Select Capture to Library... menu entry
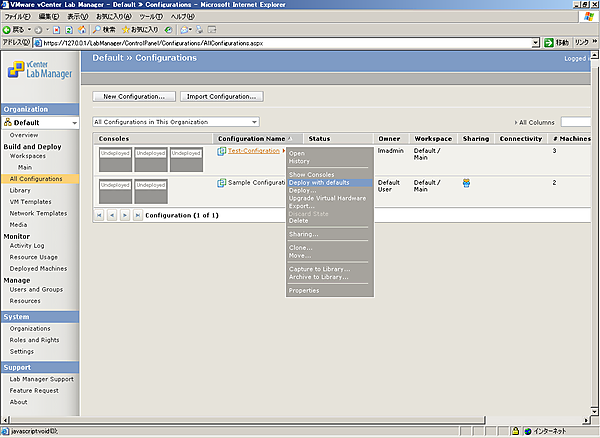This screenshot has width=600, height=438. tap(319, 269)
